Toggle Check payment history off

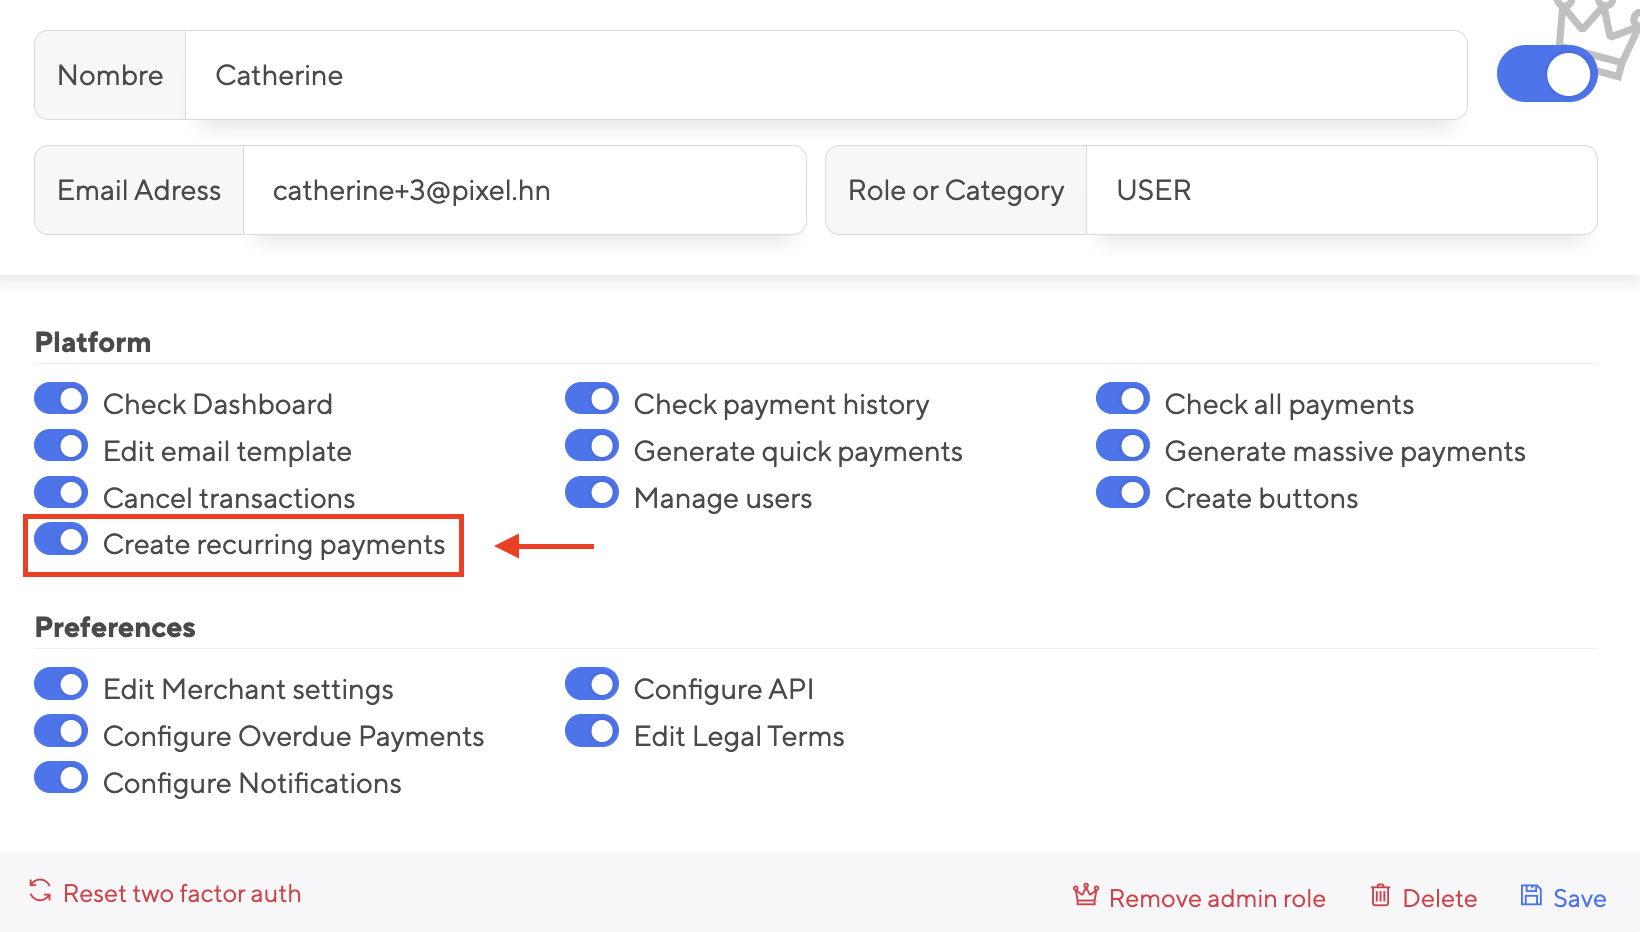[x=591, y=398]
